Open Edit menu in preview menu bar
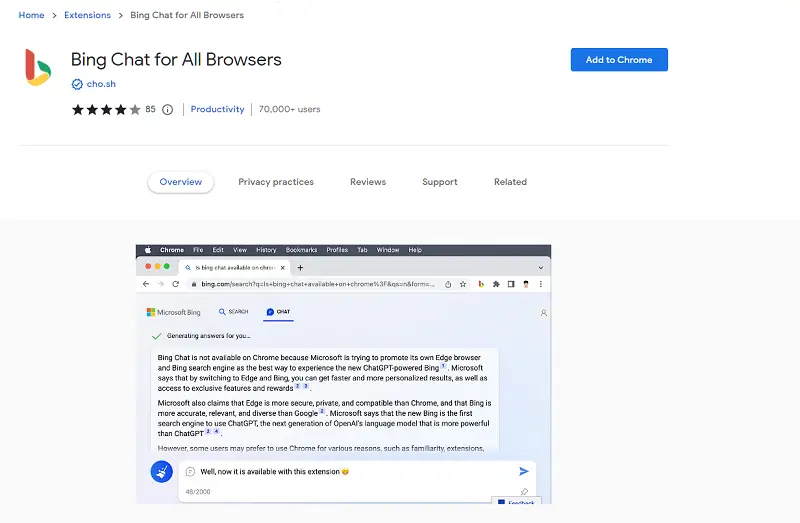 tap(218, 250)
